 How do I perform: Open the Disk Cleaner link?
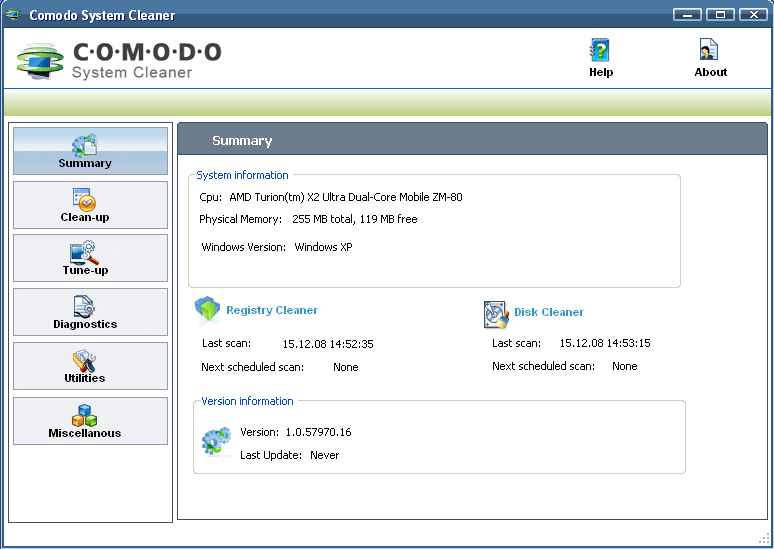tap(549, 312)
